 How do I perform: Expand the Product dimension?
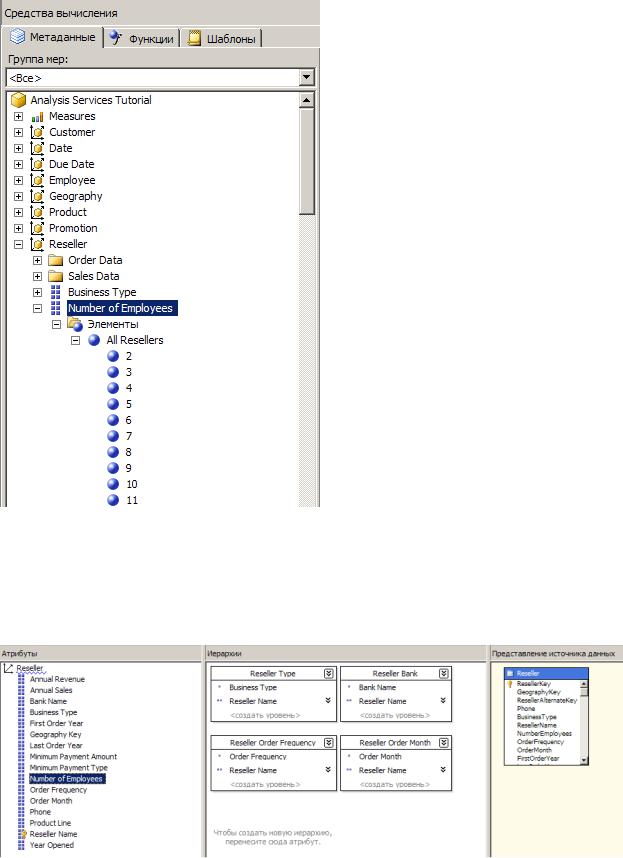click(19, 212)
